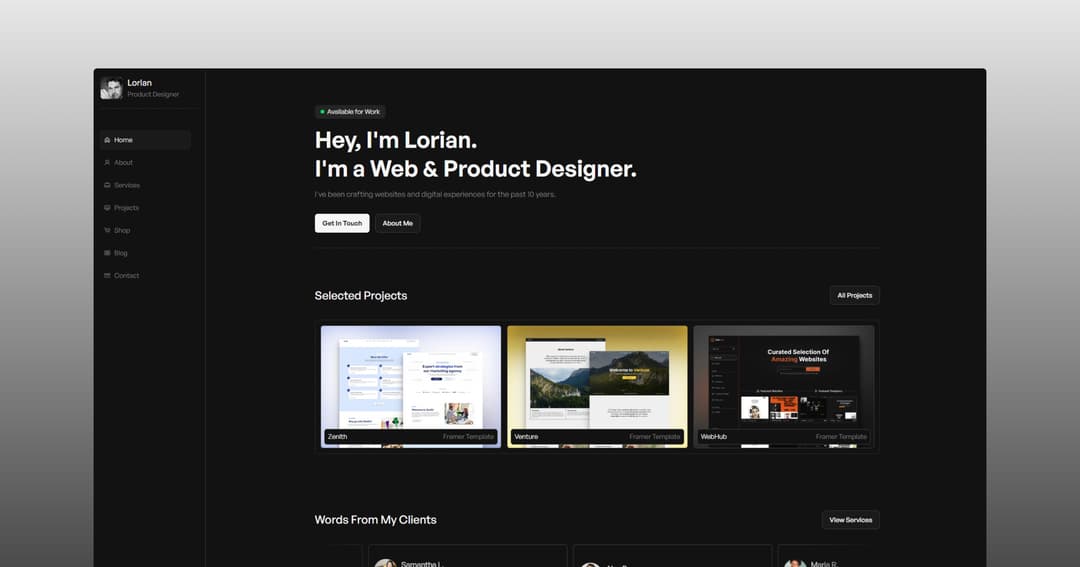The width and height of the screenshot is (1080, 567).
Task: Click the Words From My Clients heading
Action: click(x=375, y=520)
